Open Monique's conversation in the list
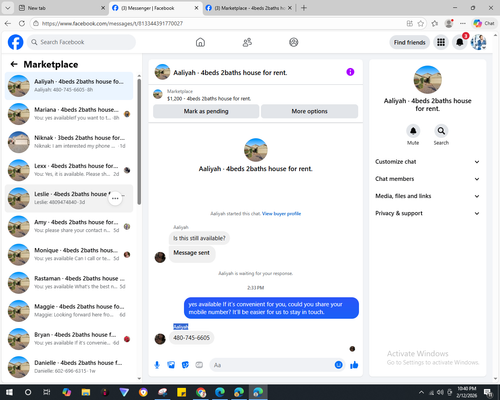This screenshot has height=400, width=500. point(69,254)
